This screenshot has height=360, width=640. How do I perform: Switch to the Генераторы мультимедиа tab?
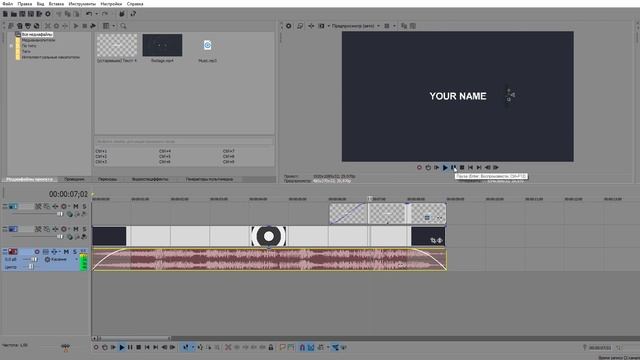tap(209, 179)
